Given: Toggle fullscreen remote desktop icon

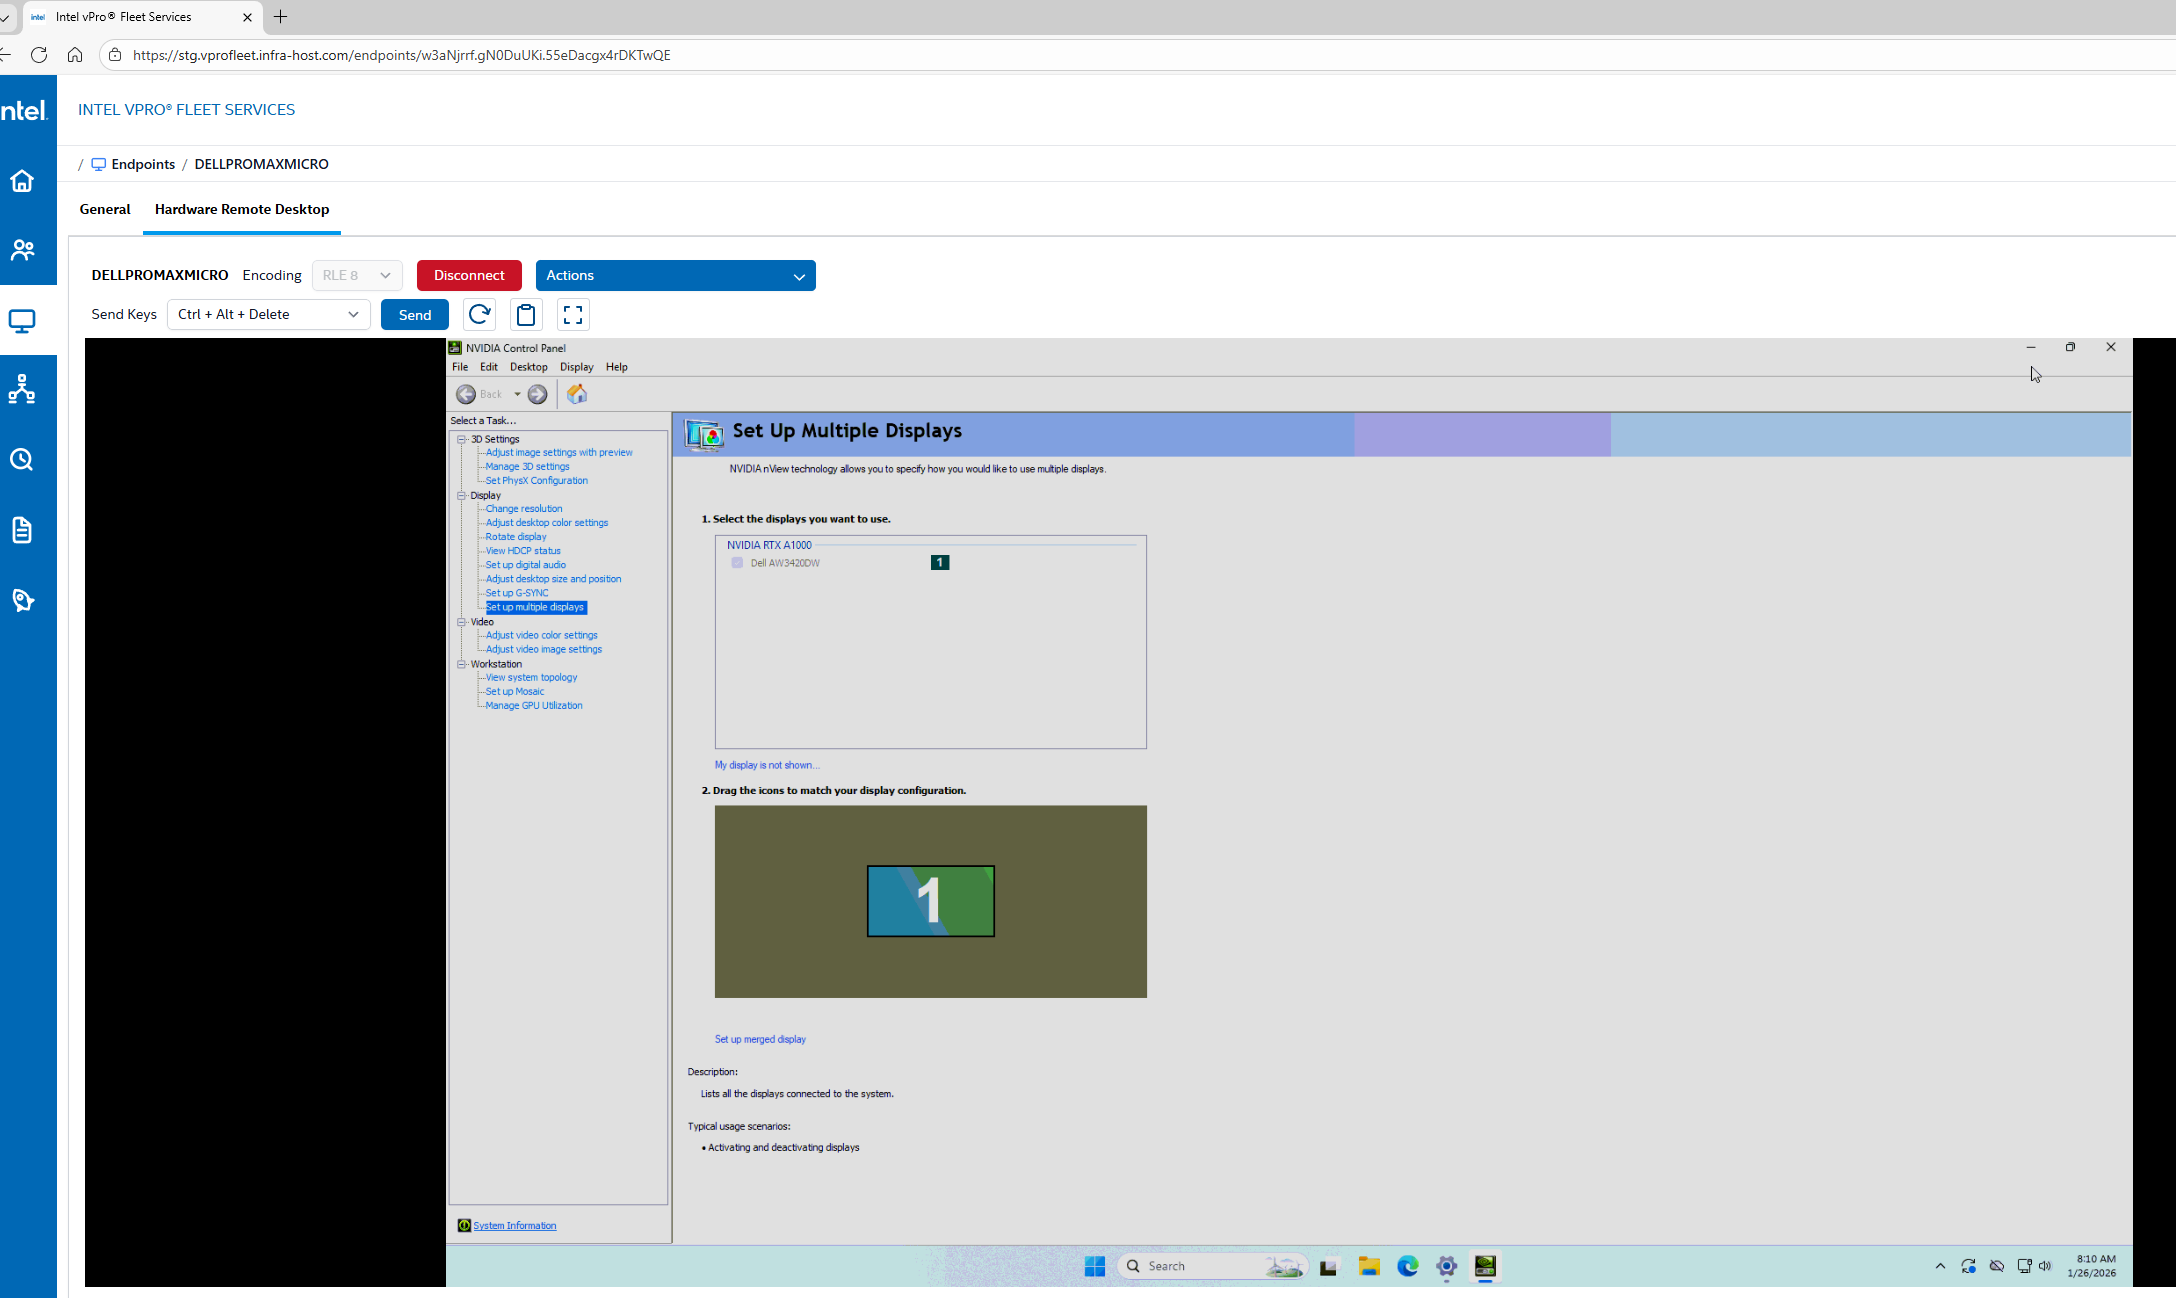Looking at the screenshot, I should click(x=573, y=315).
